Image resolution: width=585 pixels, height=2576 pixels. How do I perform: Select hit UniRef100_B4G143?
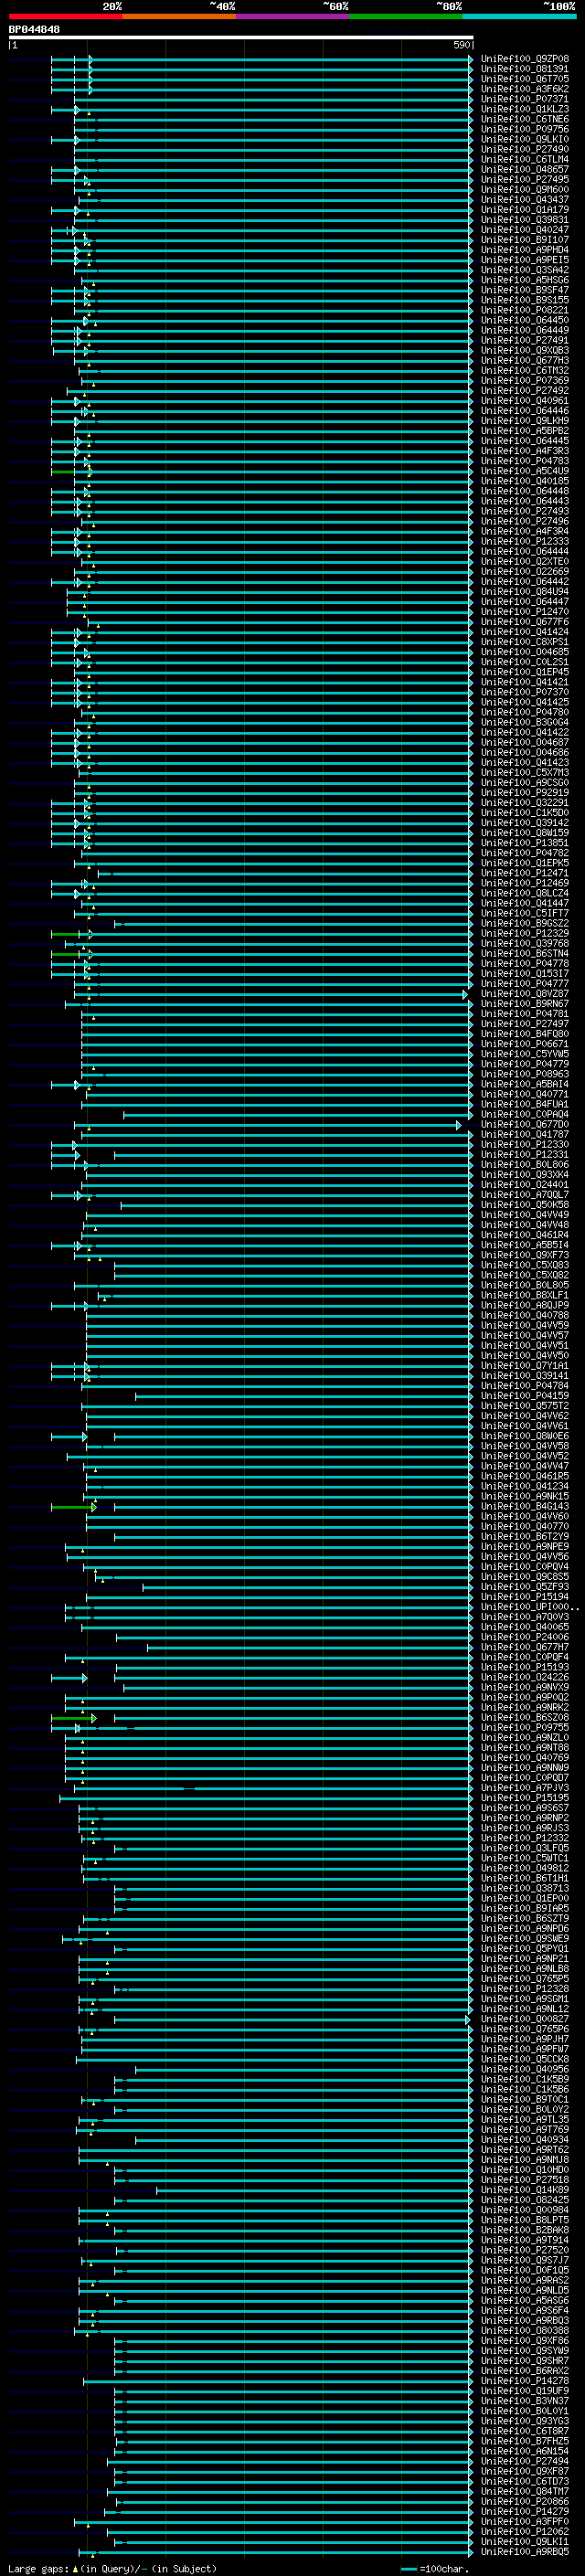coord(525,1506)
